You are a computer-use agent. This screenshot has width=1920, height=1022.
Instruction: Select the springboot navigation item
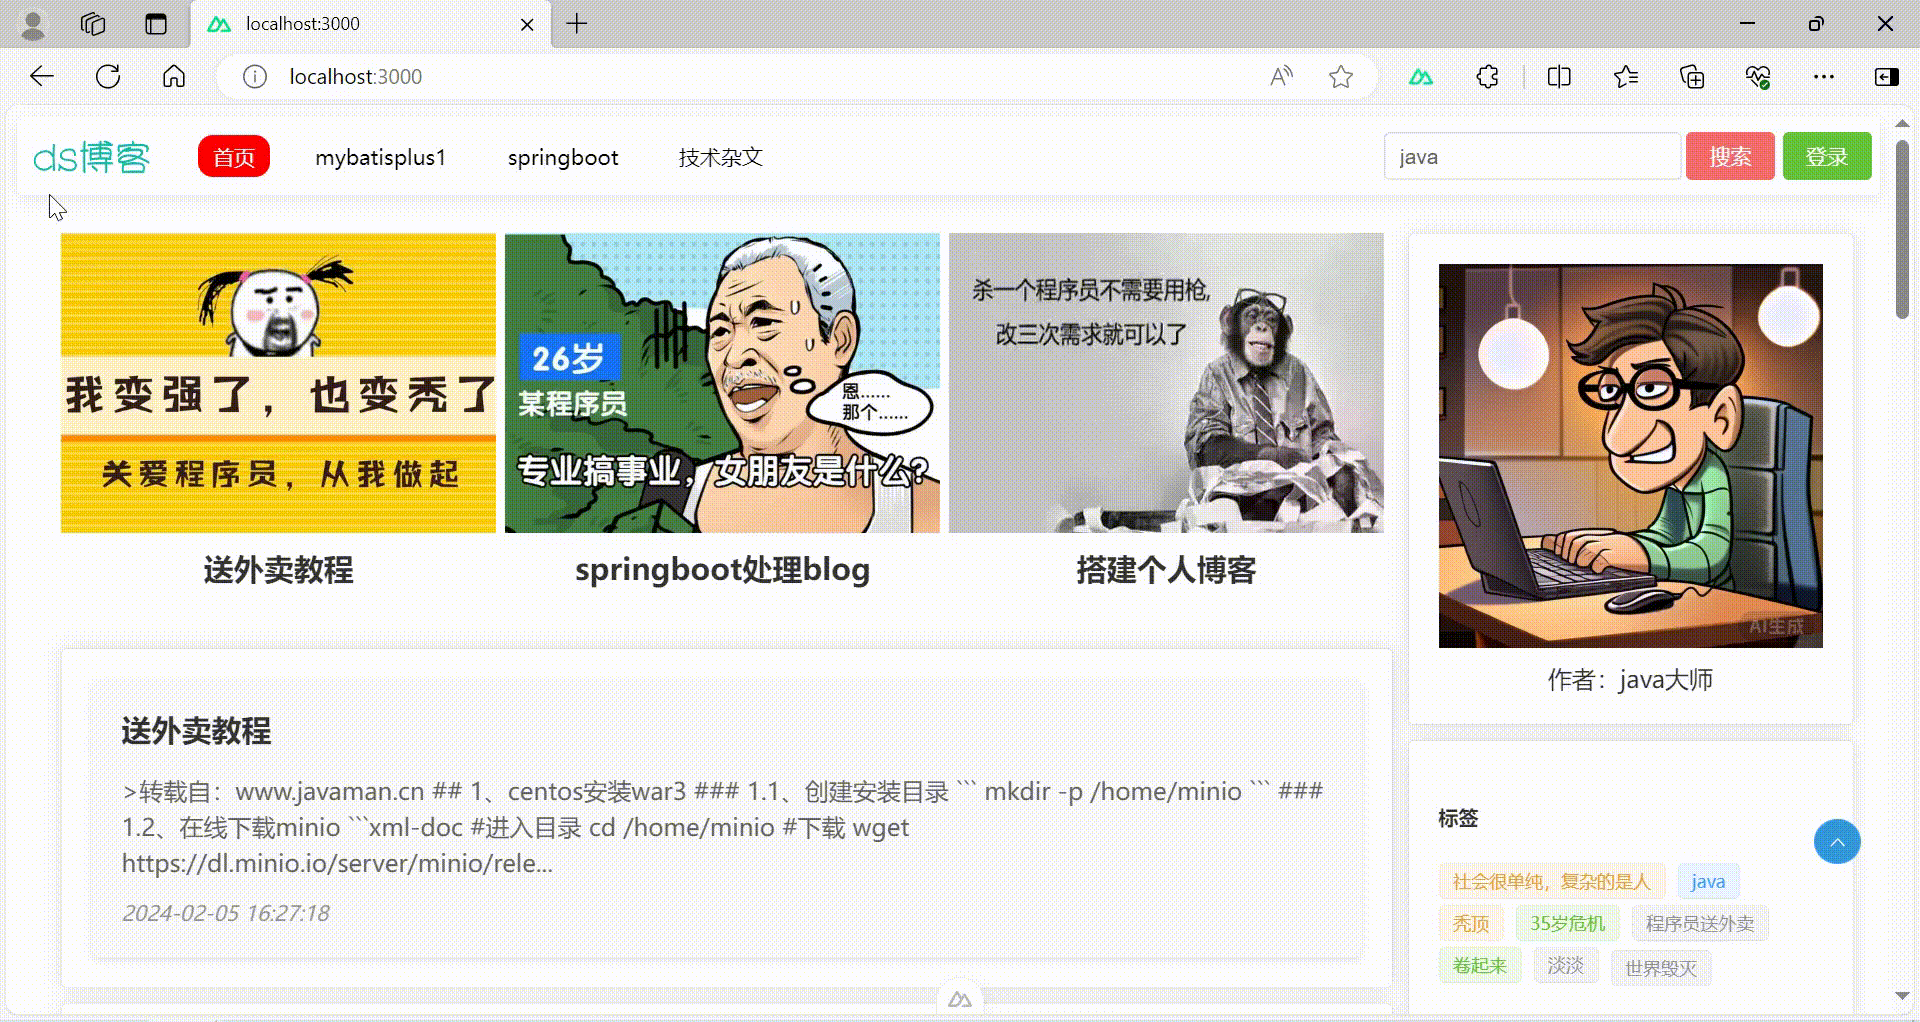563,157
